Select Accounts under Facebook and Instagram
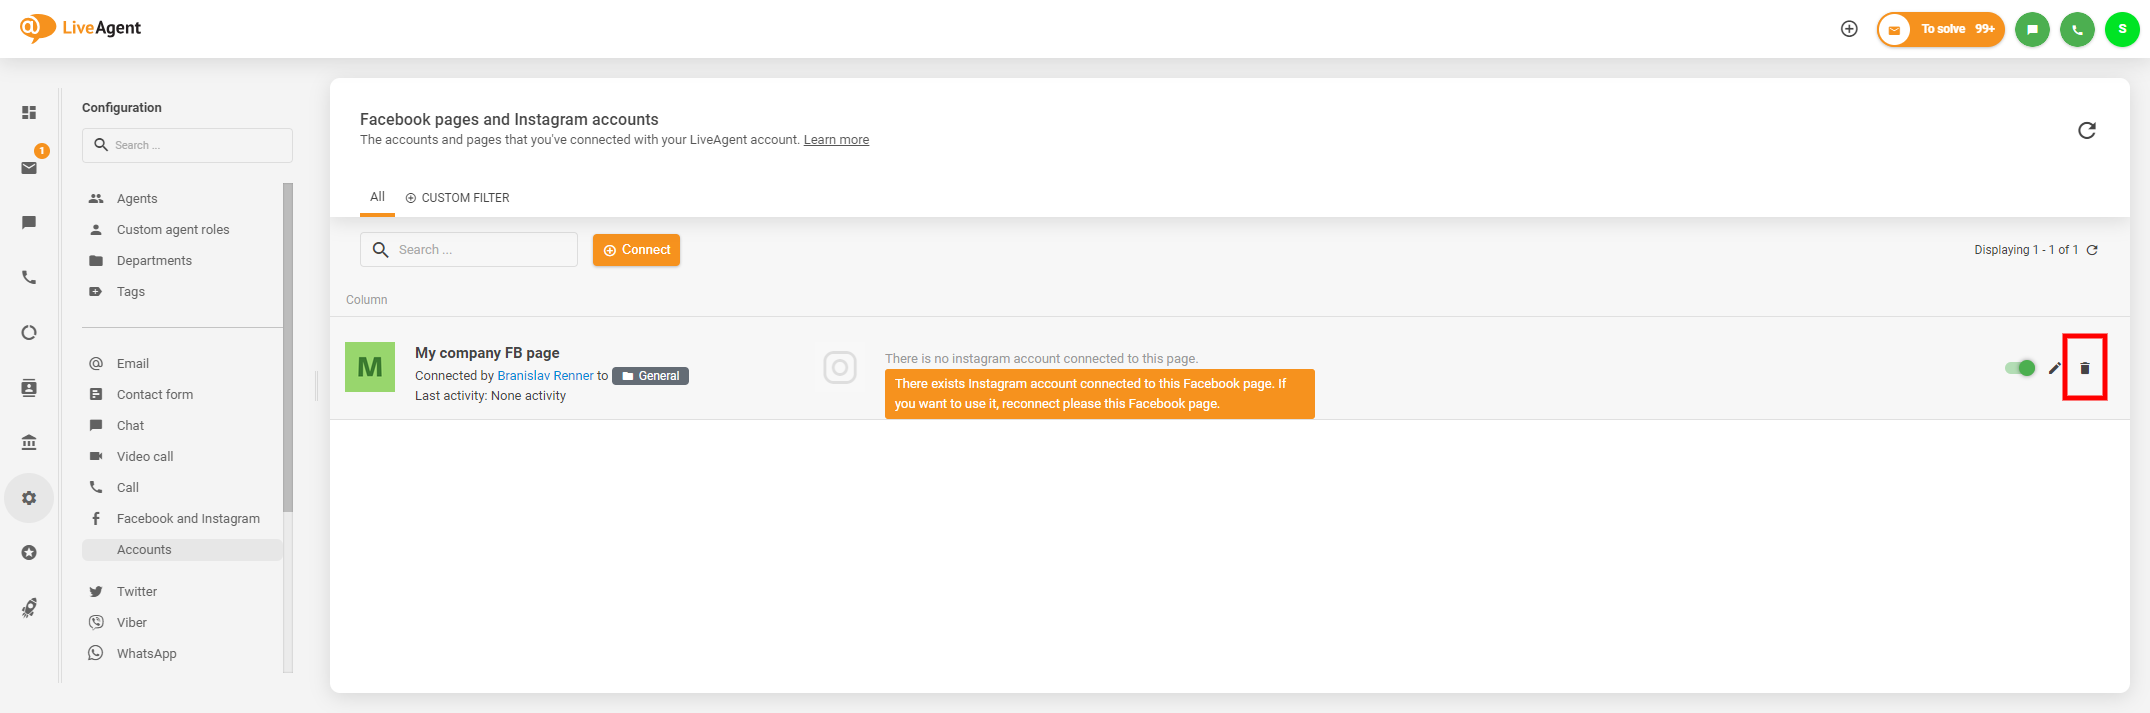This screenshot has width=2150, height=713. [145, 550]
